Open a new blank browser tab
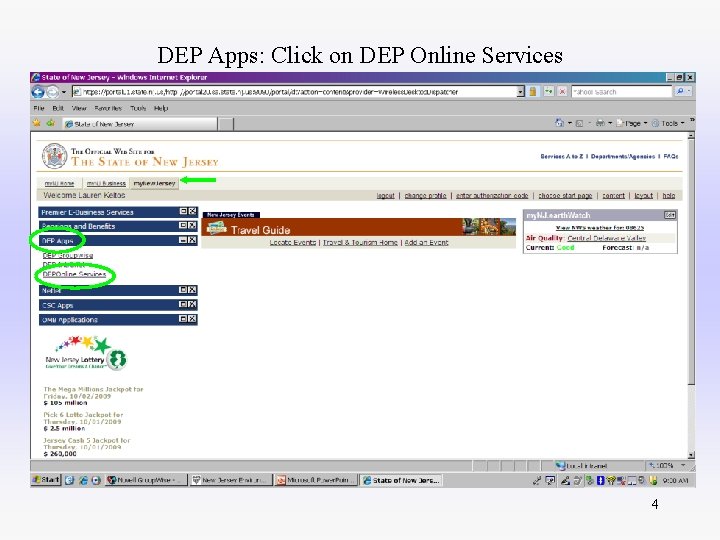This screenshot has width=720, height=540. point(225,124)
